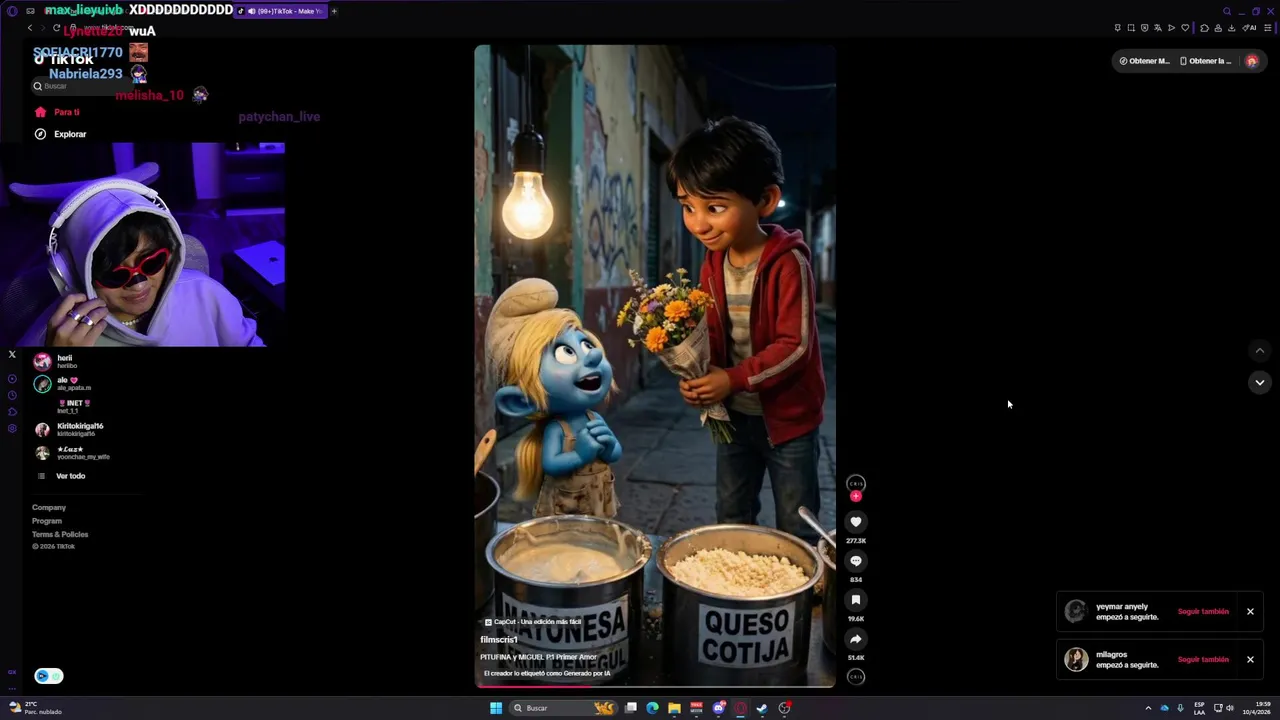Open the sidebar gear settings icon
This screenshot has width=1280, height=720.
[12, 428]
